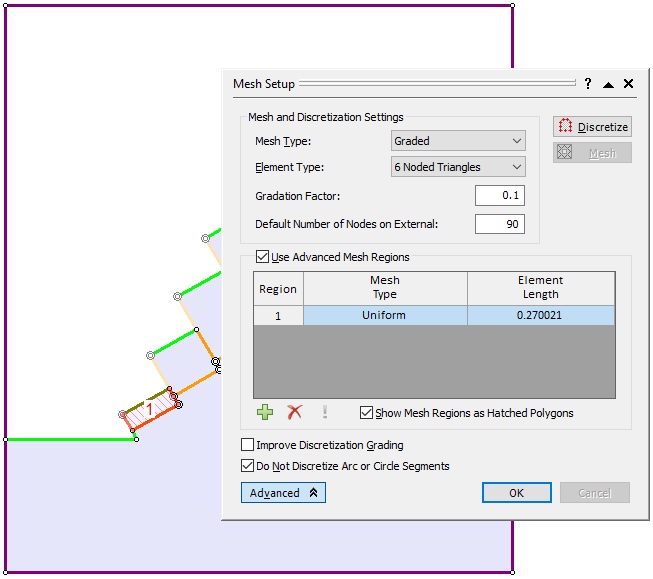Click the help question mark icon
Screen dimensions: 653x579
(588, 84)
